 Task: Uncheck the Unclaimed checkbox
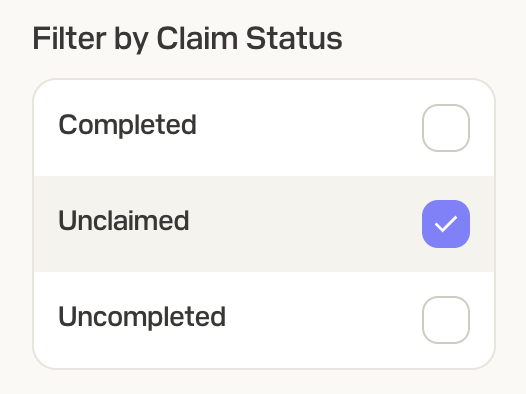point(446,224)
